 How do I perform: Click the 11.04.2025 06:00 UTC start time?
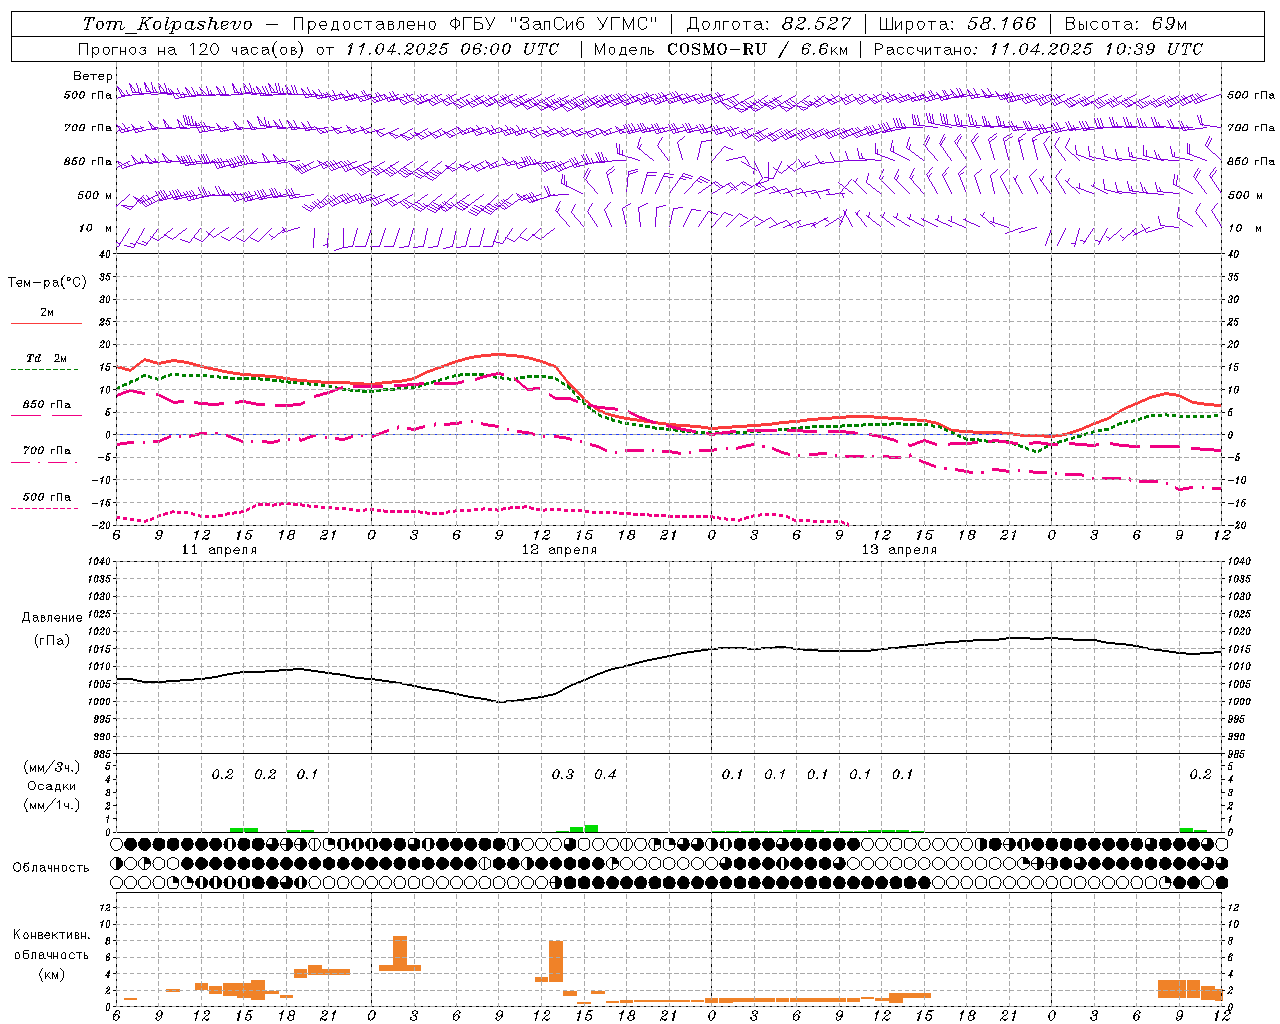(451, 49)
